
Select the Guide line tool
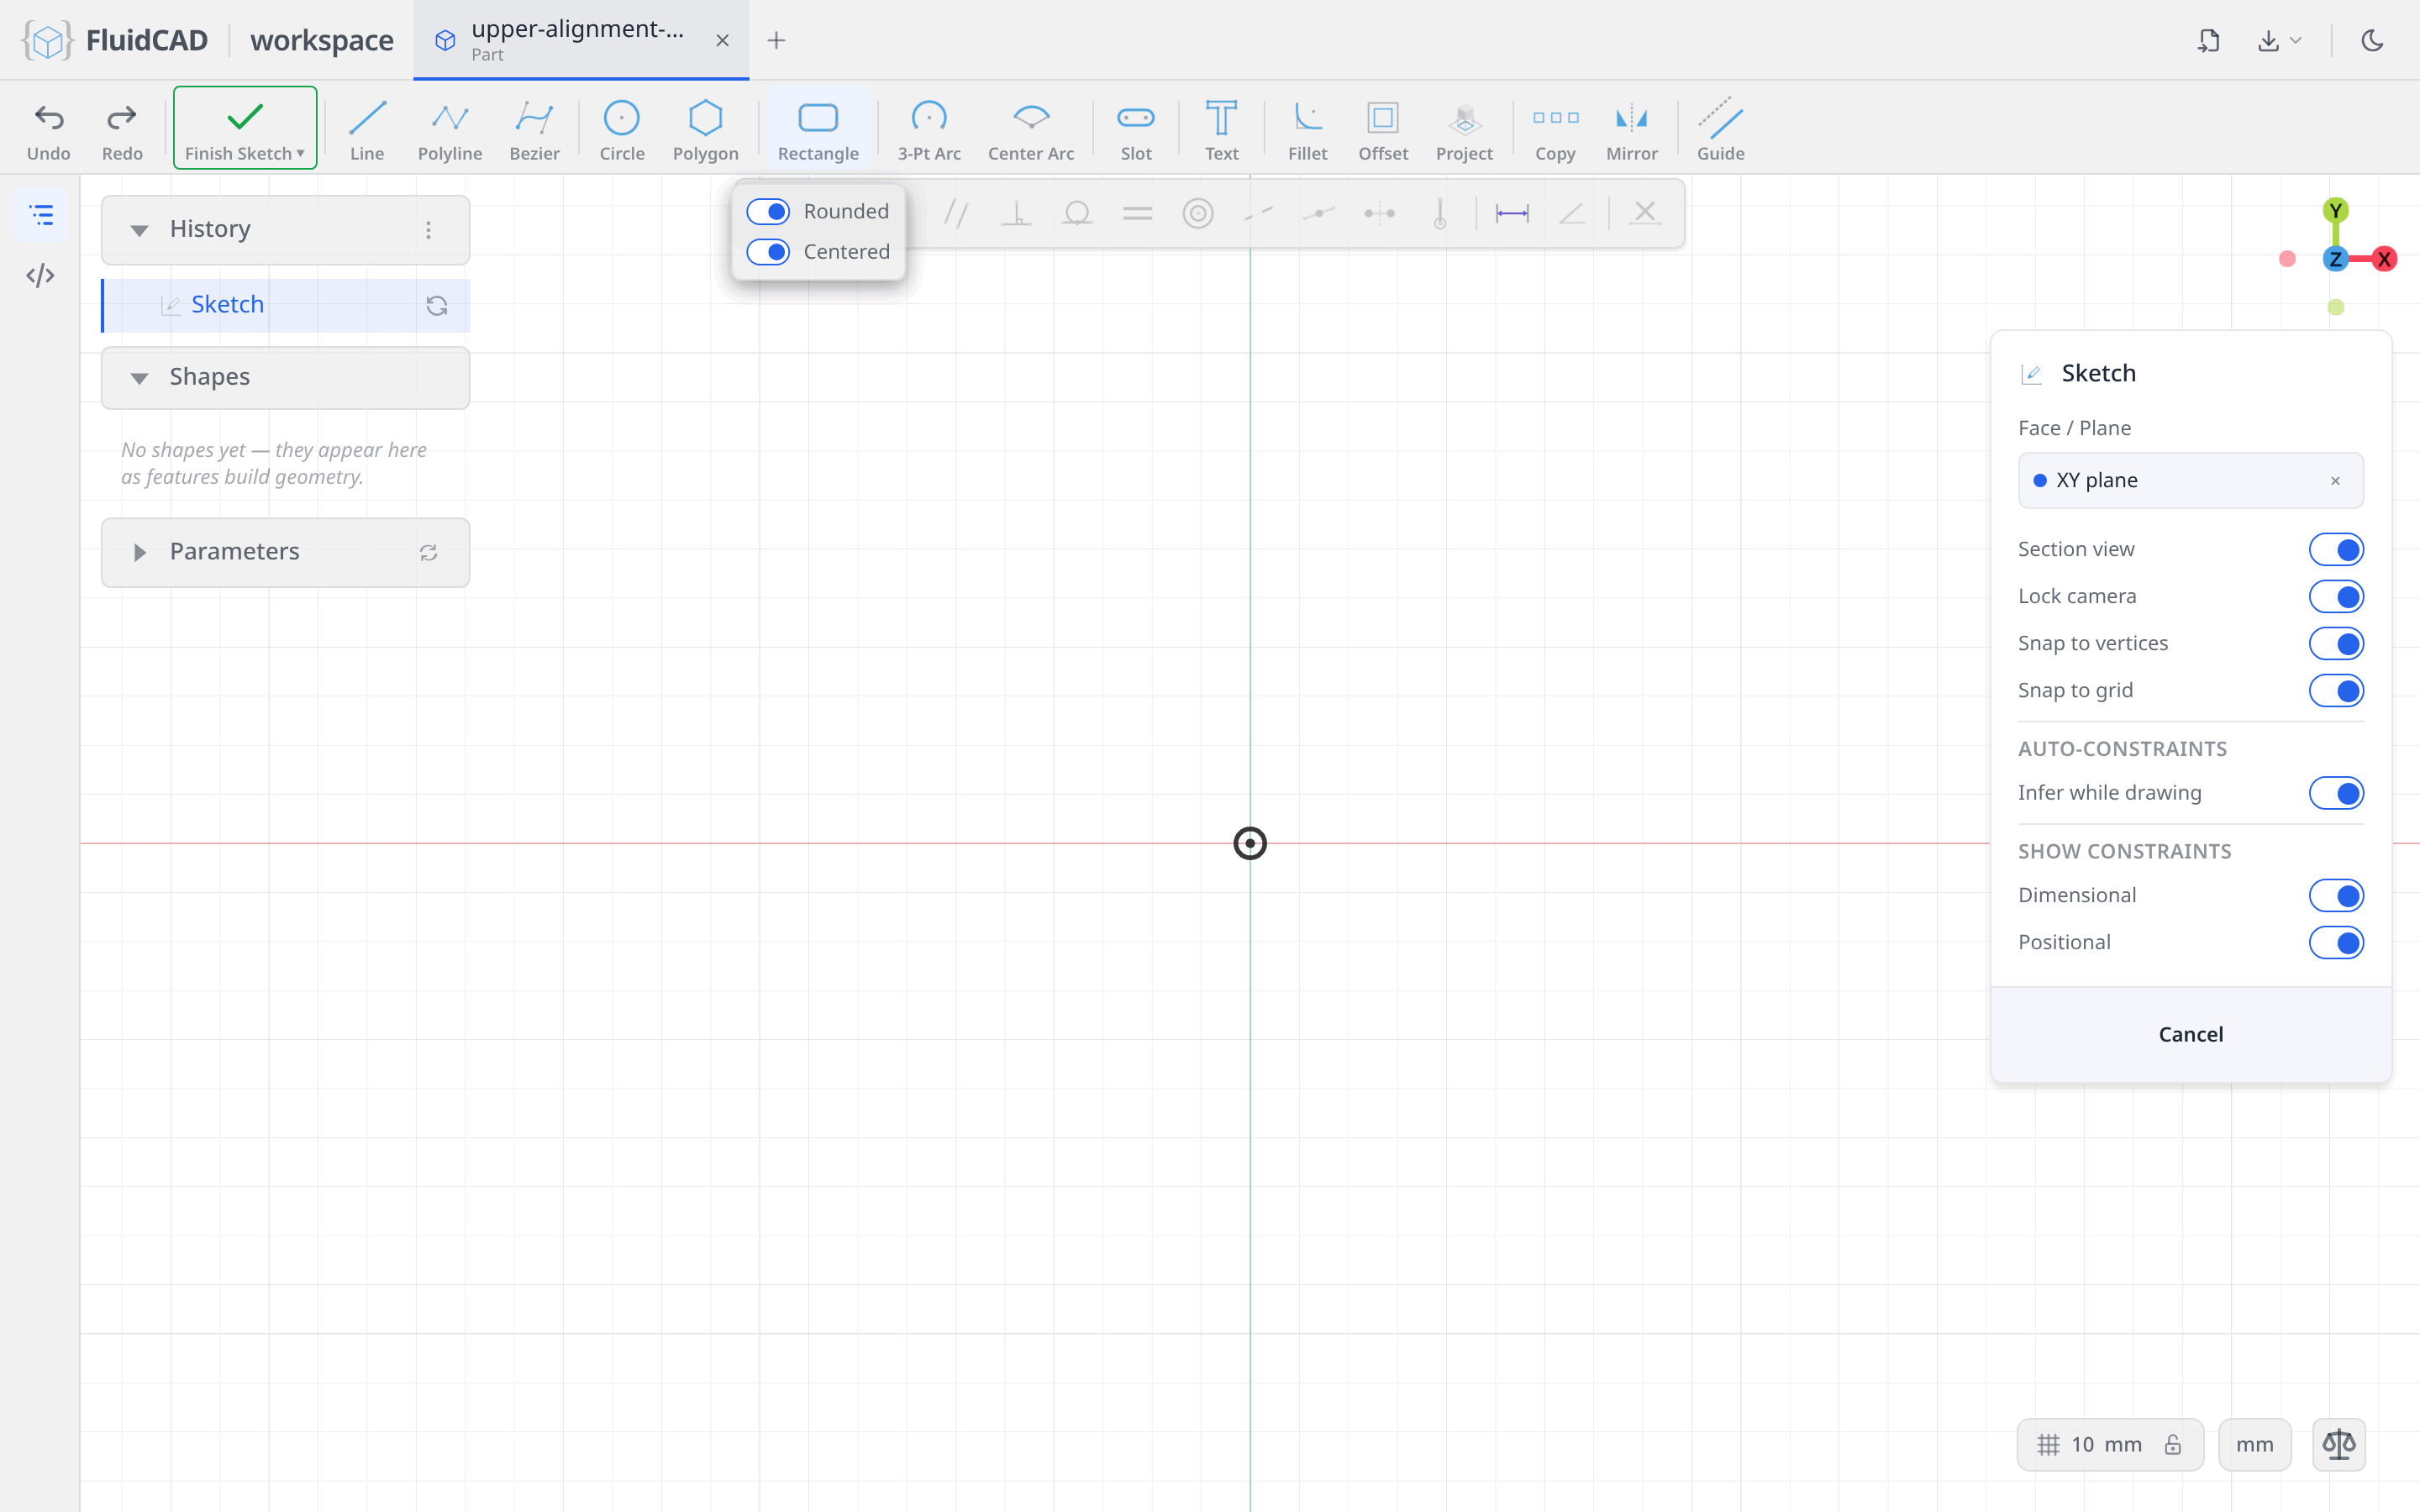1720,130
